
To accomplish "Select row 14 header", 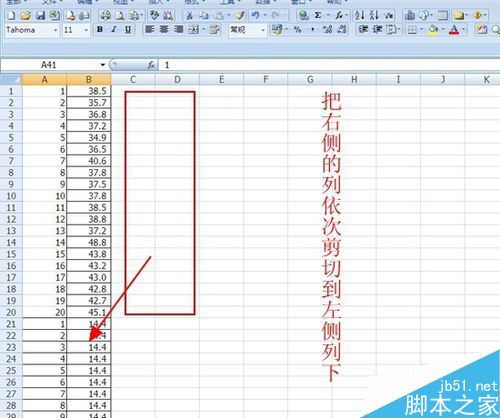I will 11,242.
